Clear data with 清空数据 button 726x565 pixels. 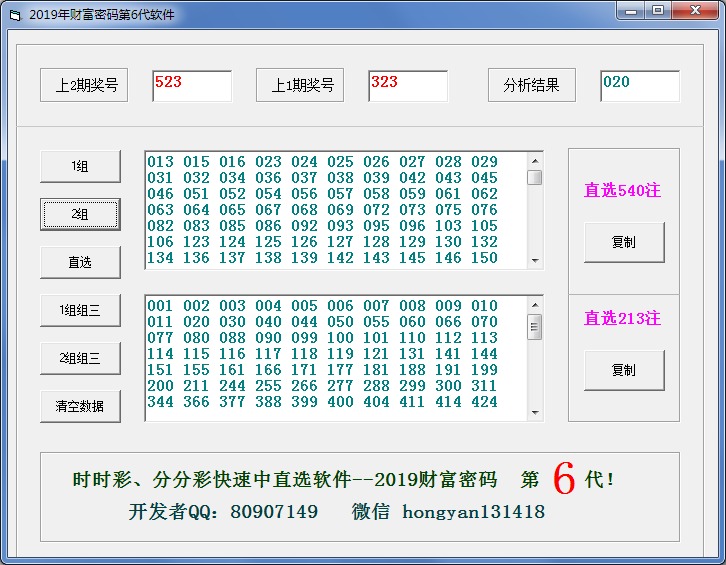point(80,406)
